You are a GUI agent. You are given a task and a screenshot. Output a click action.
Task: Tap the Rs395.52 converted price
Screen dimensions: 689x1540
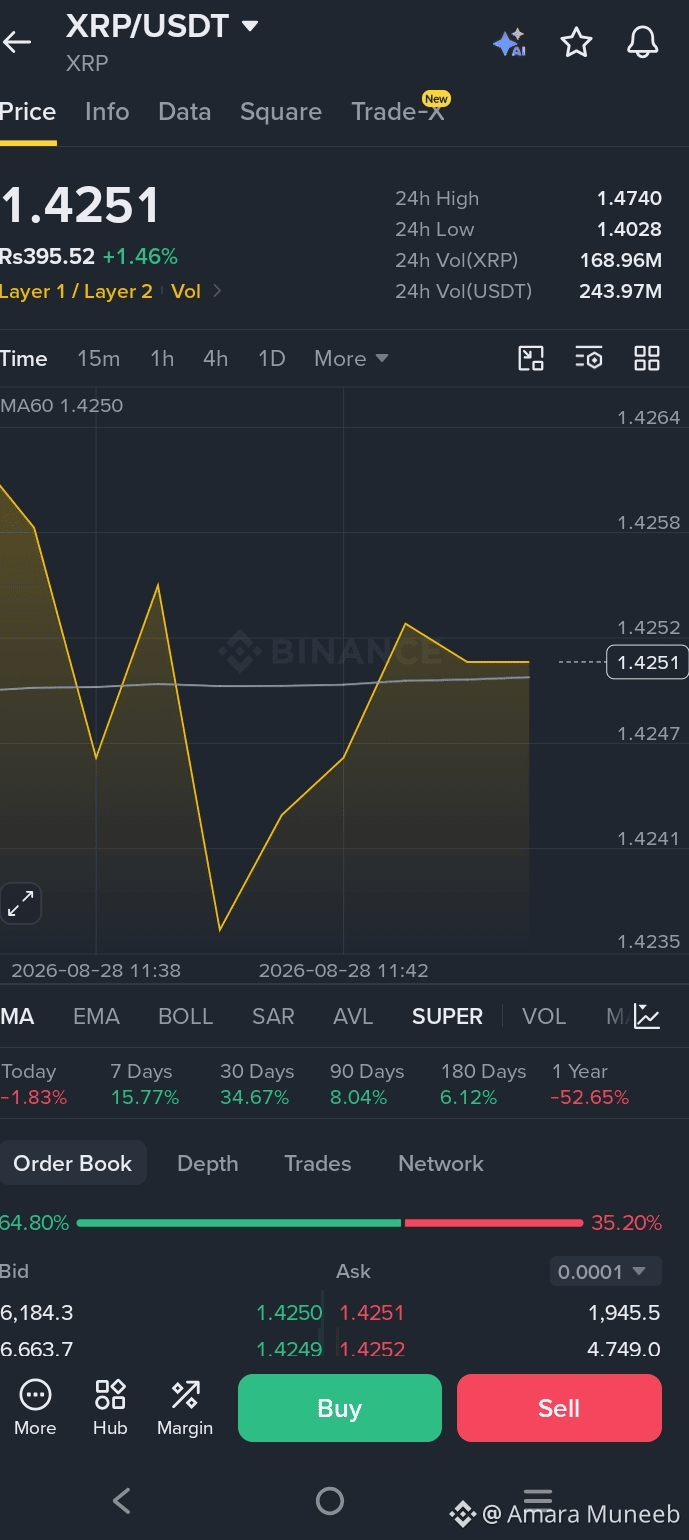47,257
